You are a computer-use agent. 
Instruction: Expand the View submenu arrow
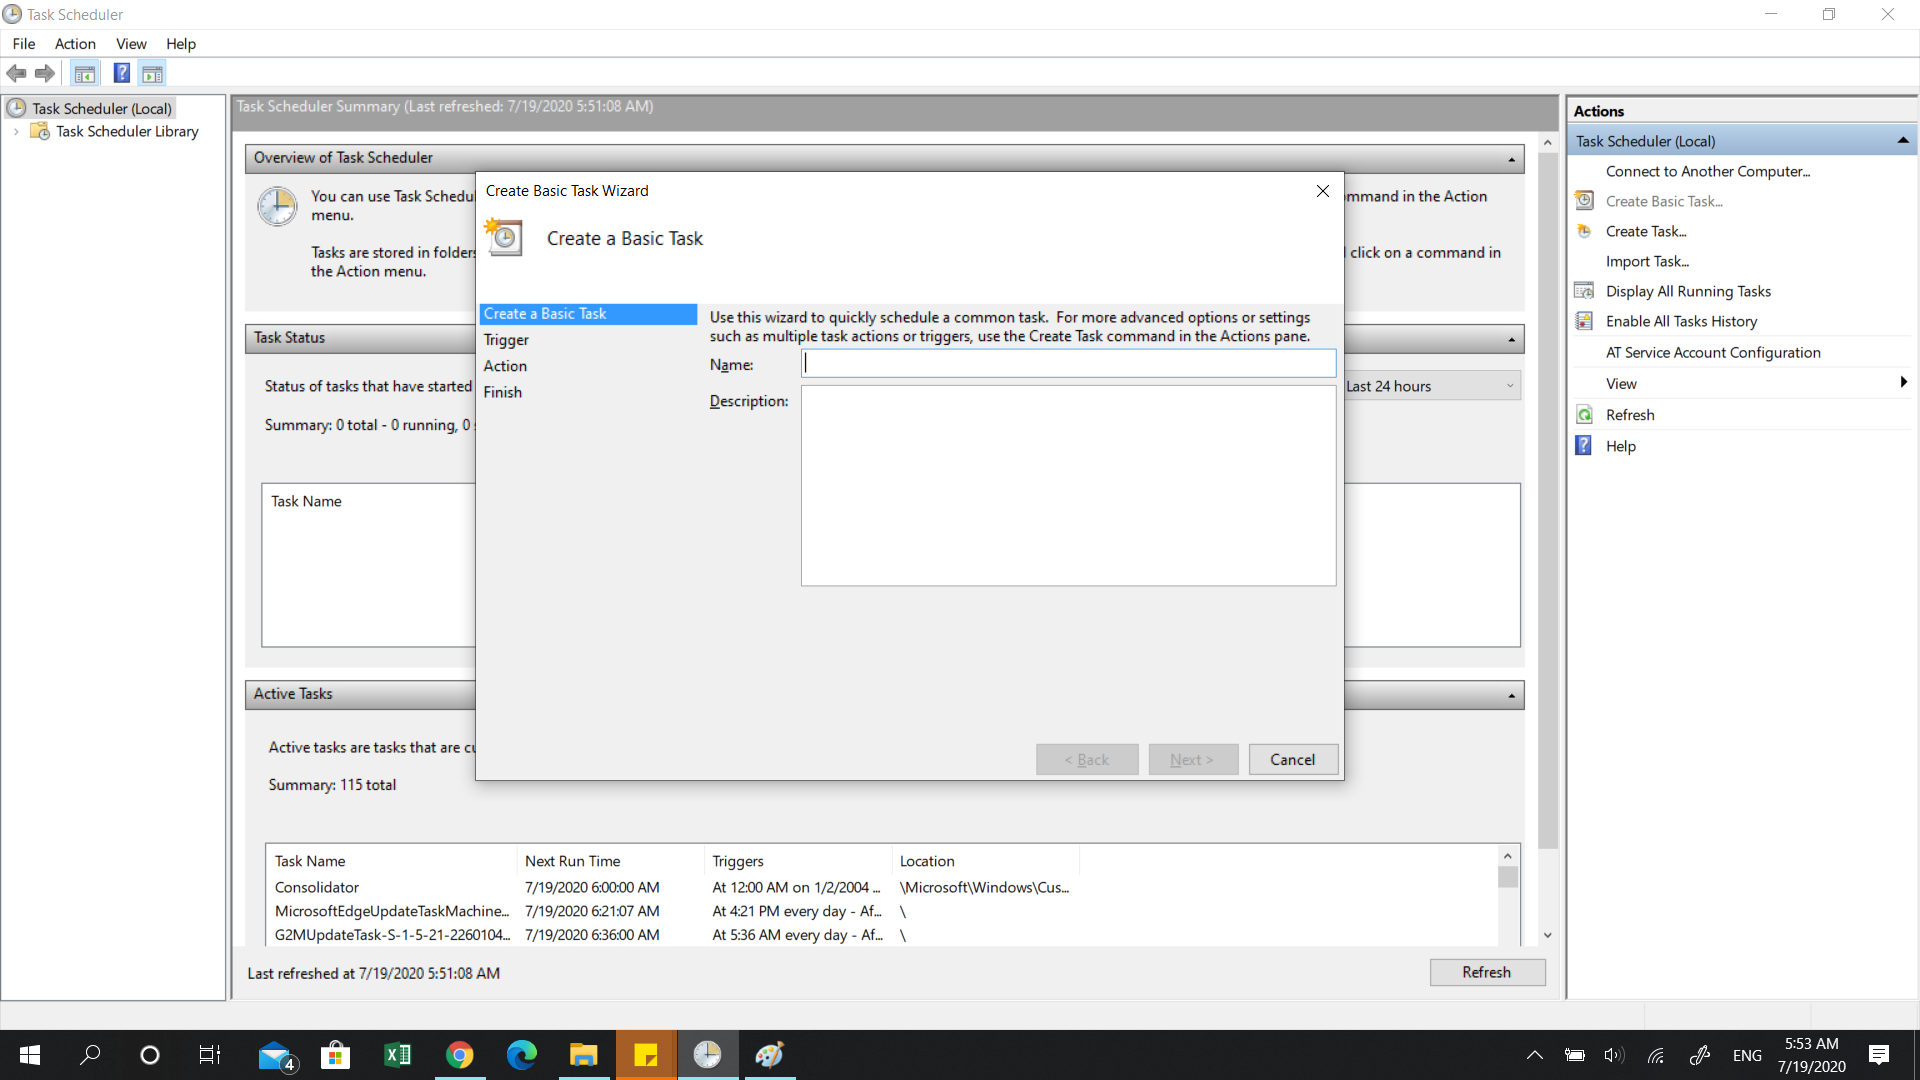click(x=1903, y=383)
